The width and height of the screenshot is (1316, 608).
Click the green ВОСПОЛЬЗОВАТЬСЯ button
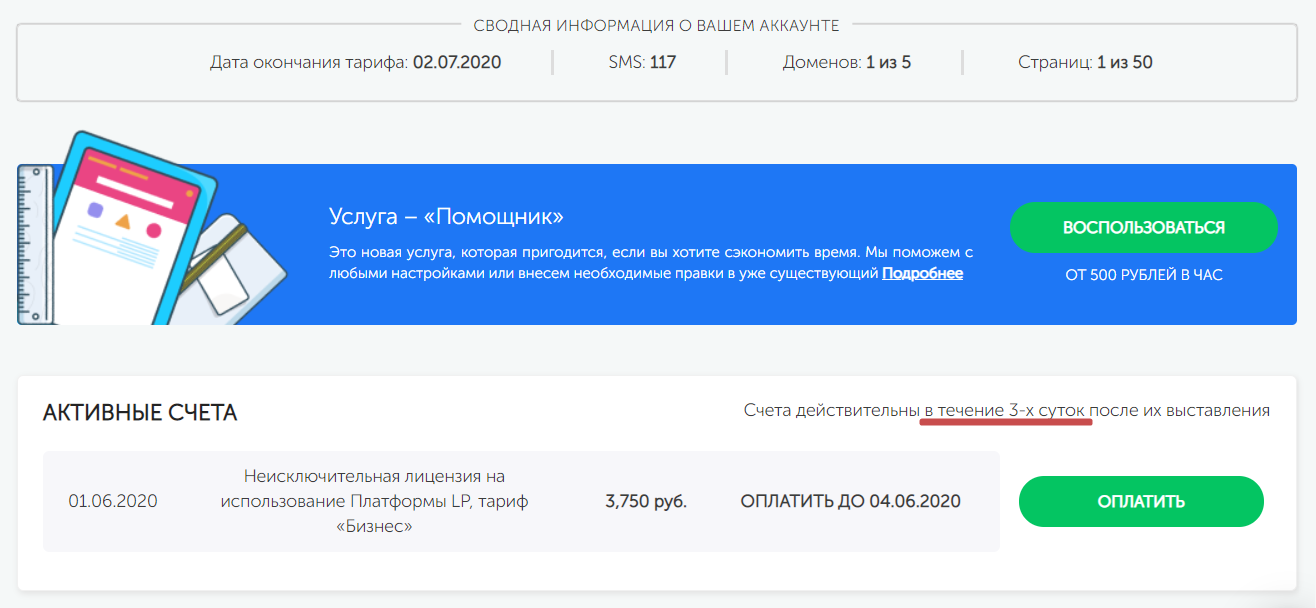tap(1143, 227)
